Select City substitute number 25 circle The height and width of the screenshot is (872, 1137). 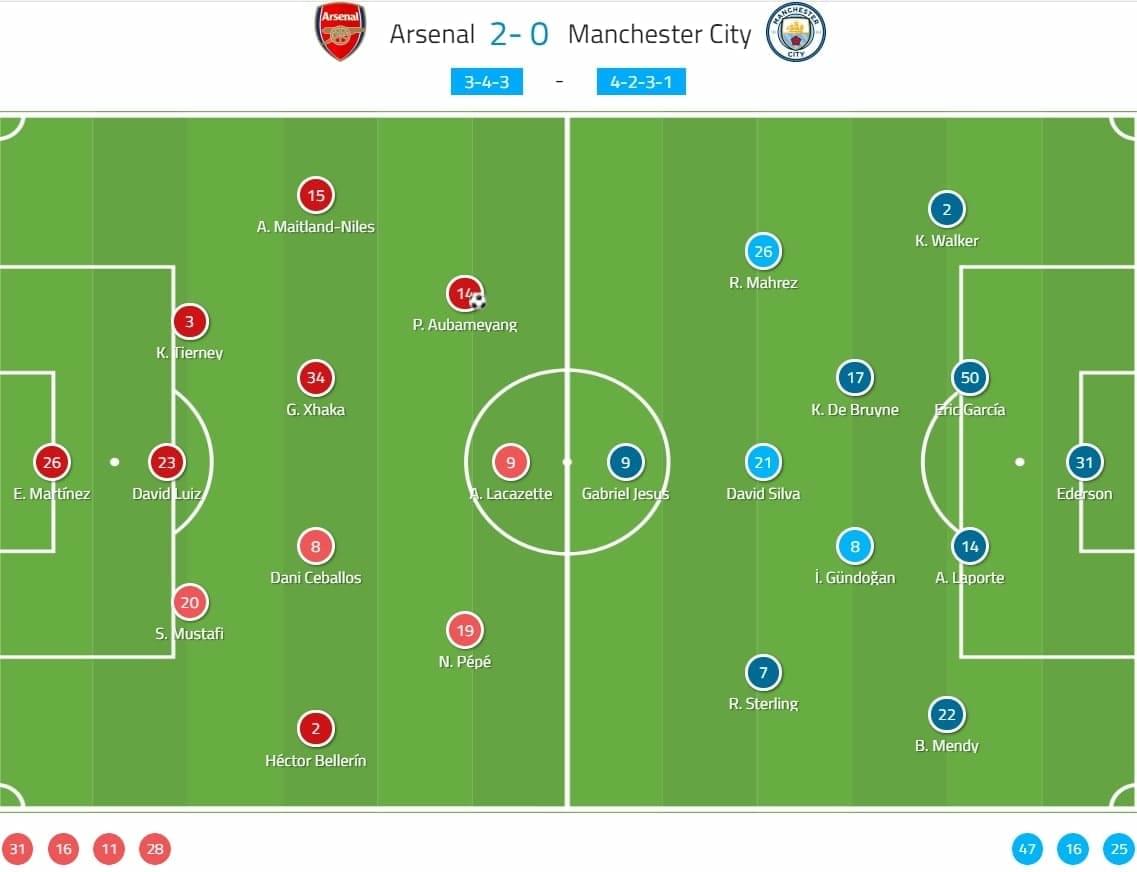point(1119,849)
